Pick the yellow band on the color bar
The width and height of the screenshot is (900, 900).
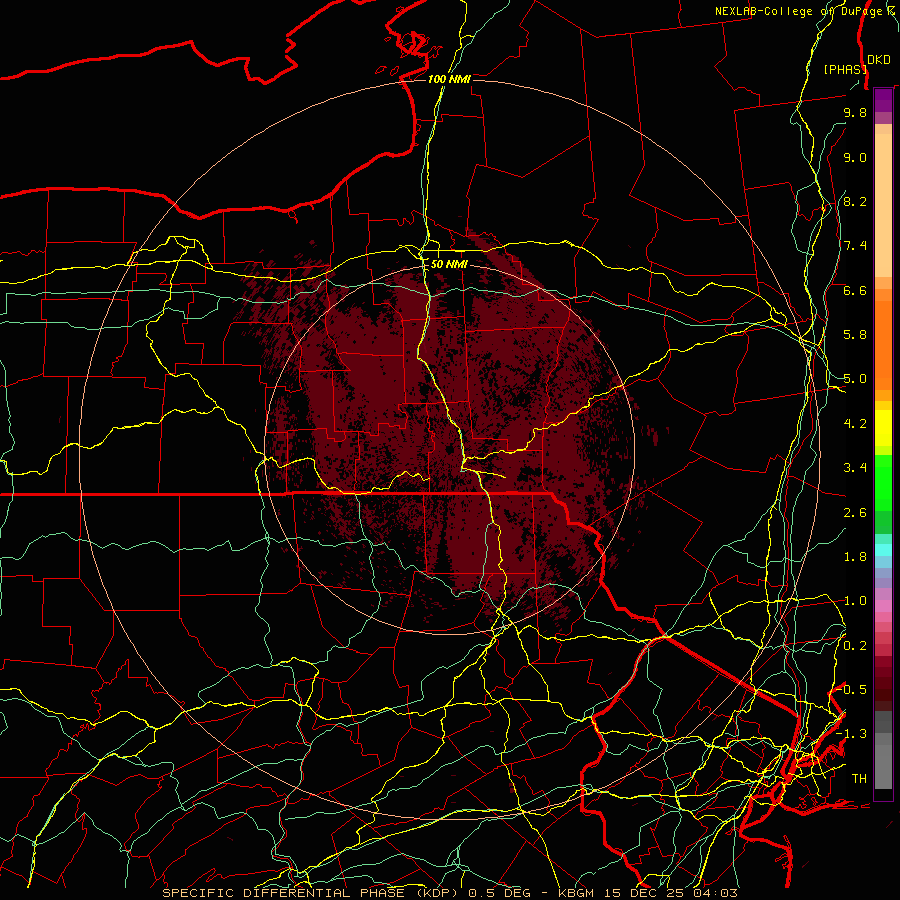coord(883,428)
